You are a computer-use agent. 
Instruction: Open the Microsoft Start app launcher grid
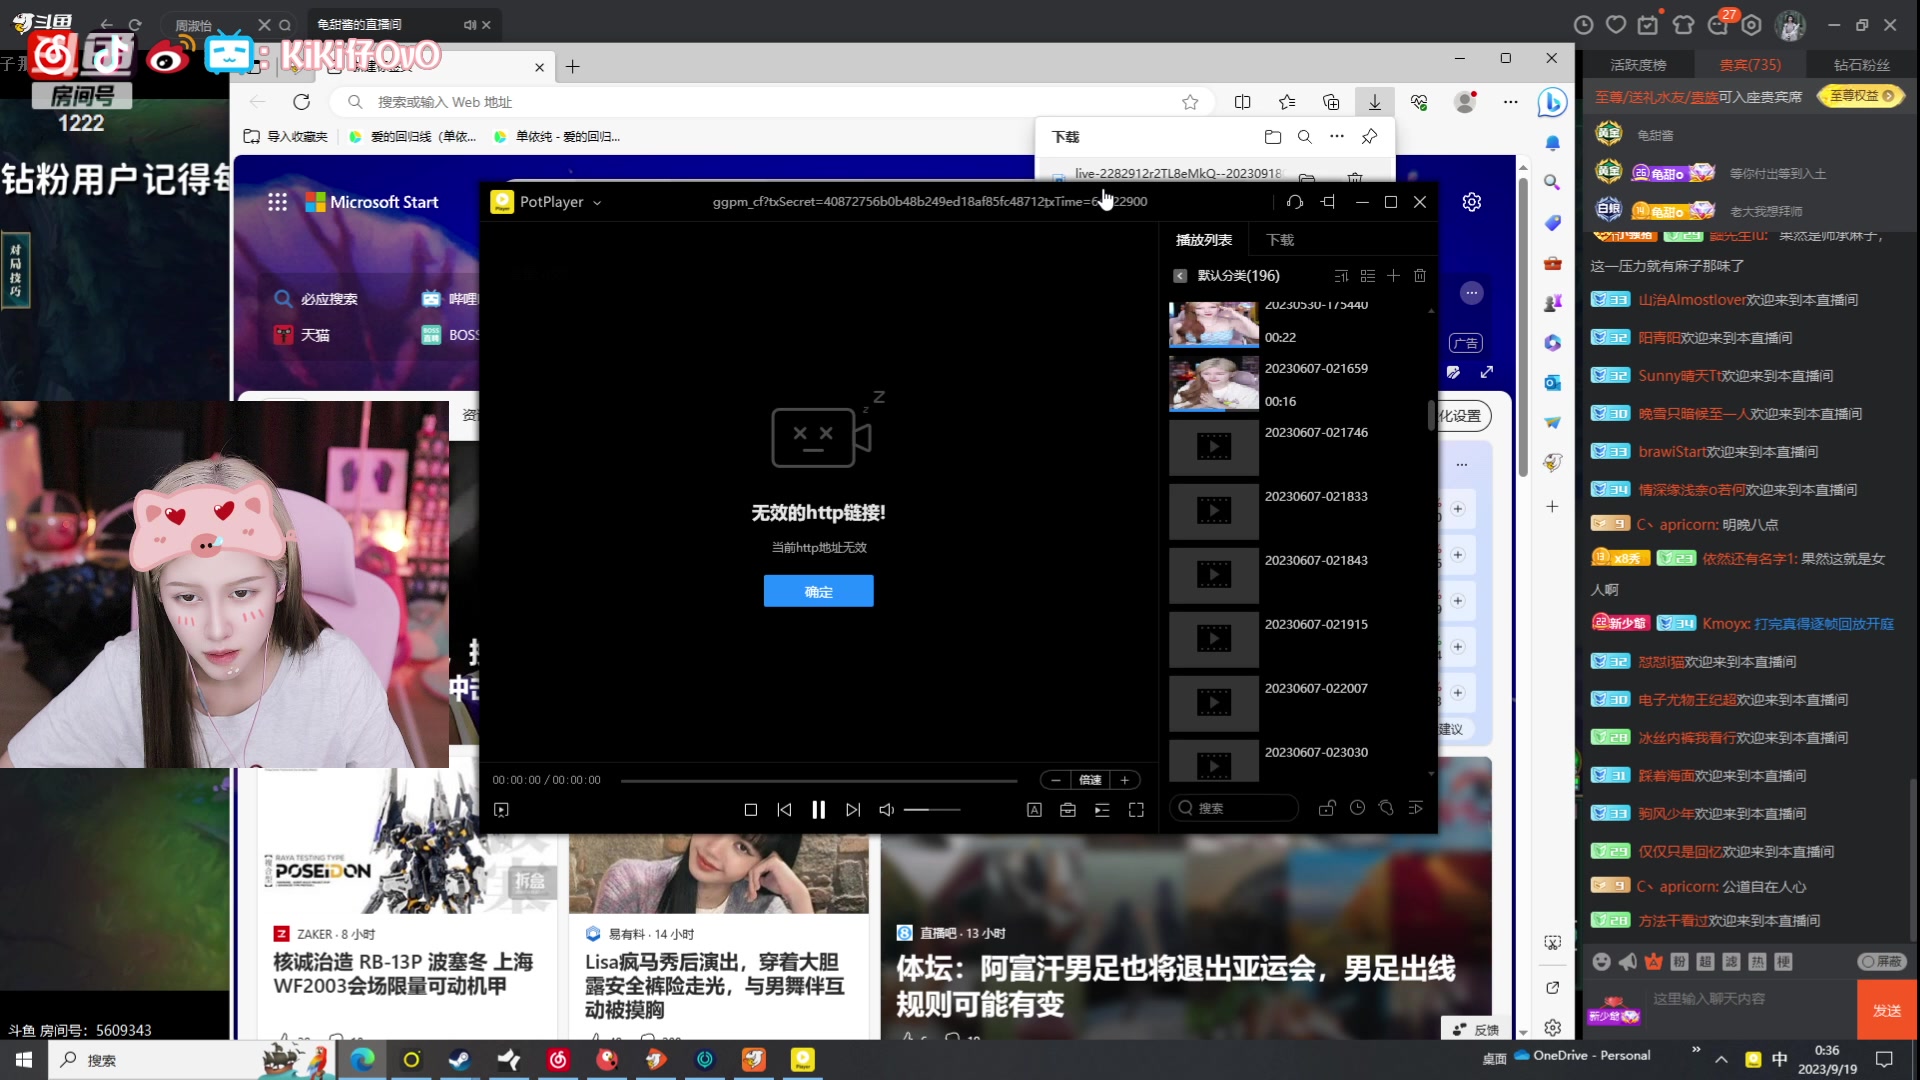[x=277, y=202]
